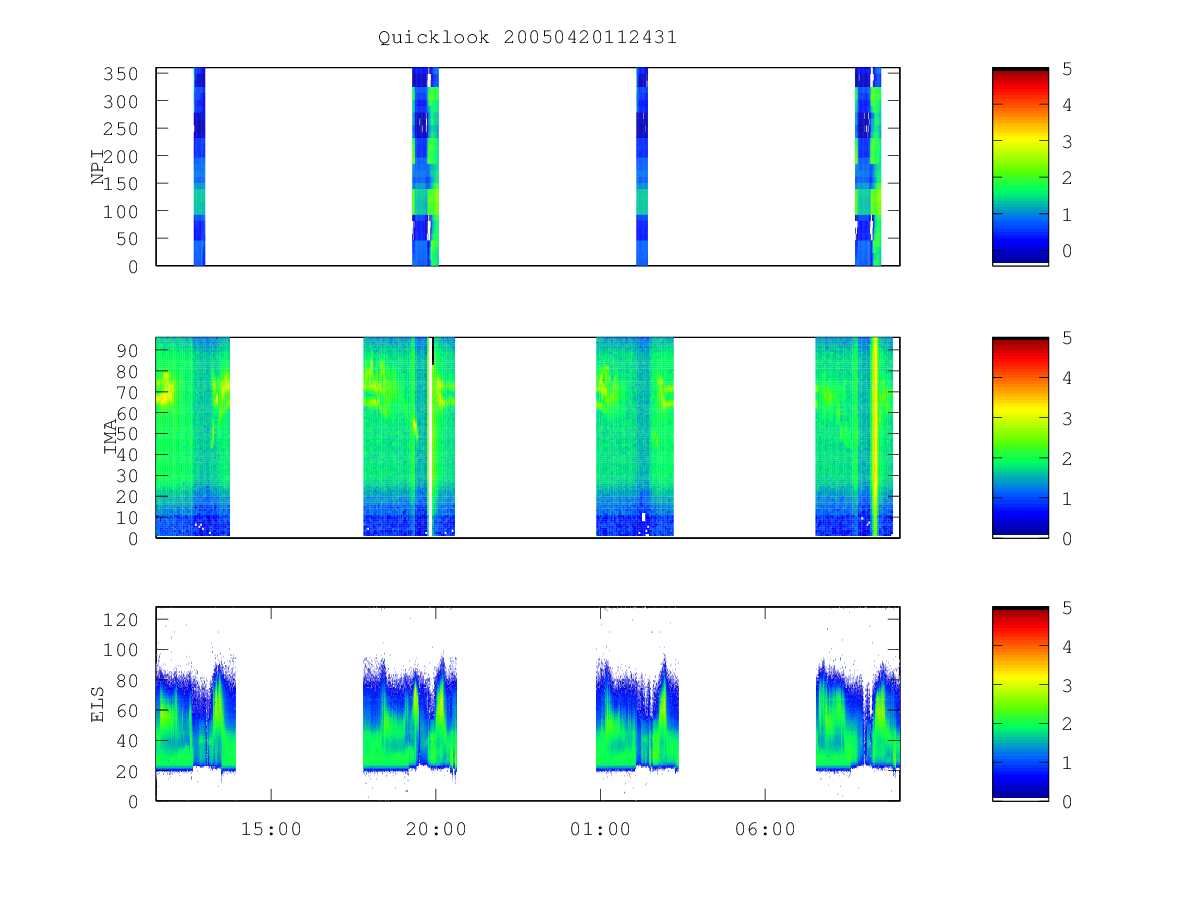Viewport: 1200px width, 900px height.
Task: Click the title 'Quicklook 20050420112431'
Action: [x=528, y=37]
